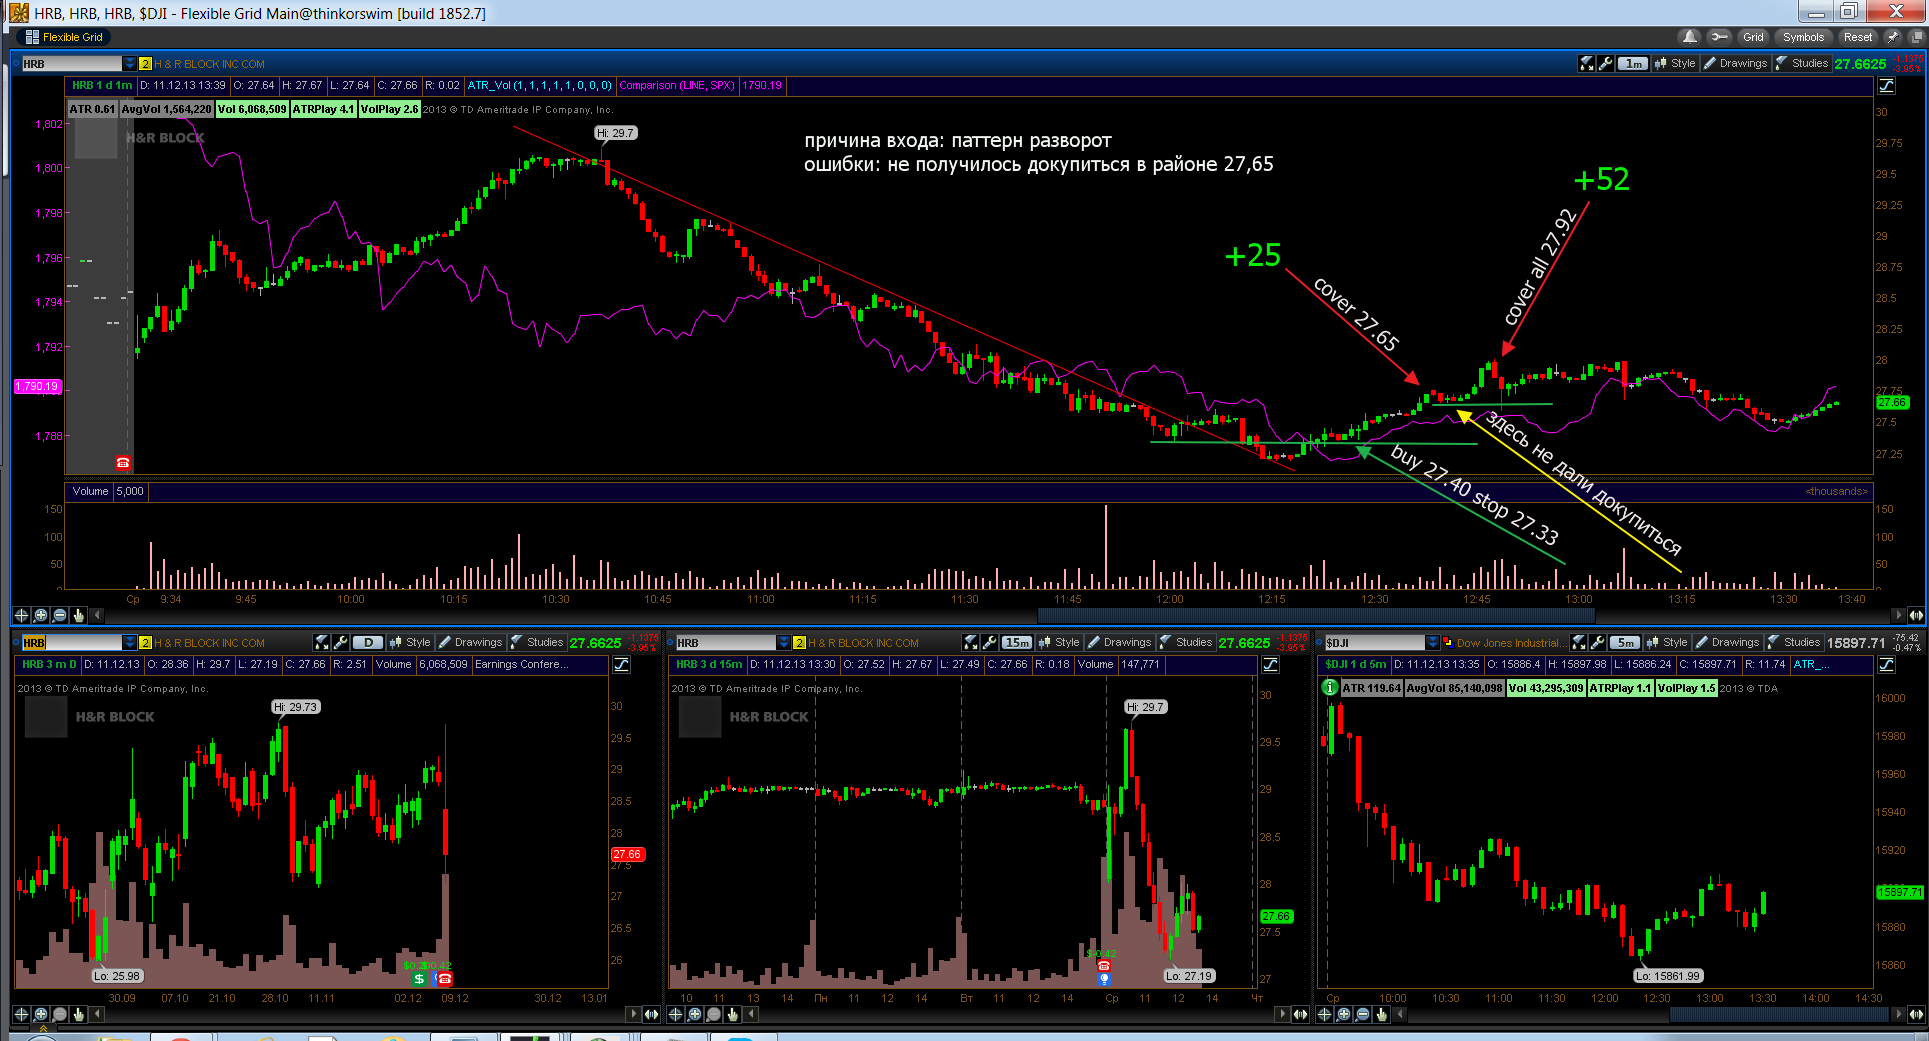This screenshot has height=1041, width=1929.
Task: Open flask icon in 15m HRB chart
Action: (970, 642)
